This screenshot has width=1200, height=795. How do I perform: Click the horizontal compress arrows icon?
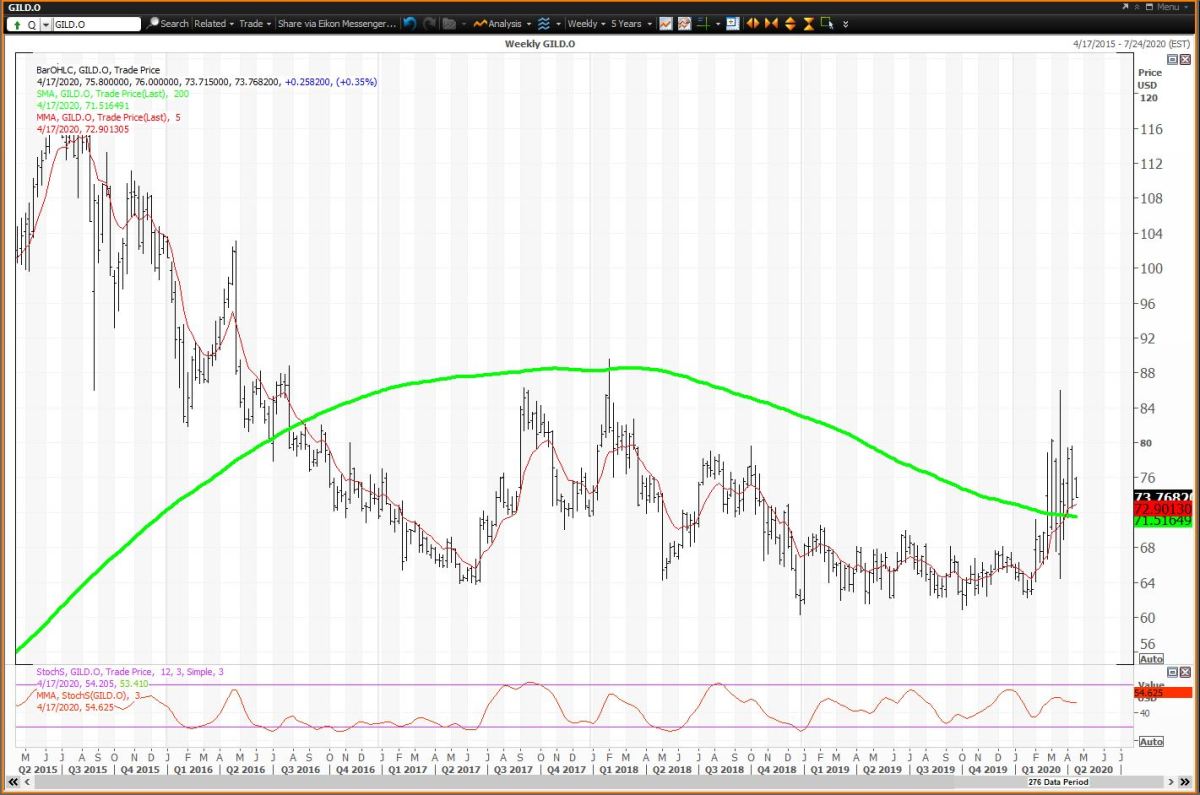pyautogui.click(x=771, y=23)
